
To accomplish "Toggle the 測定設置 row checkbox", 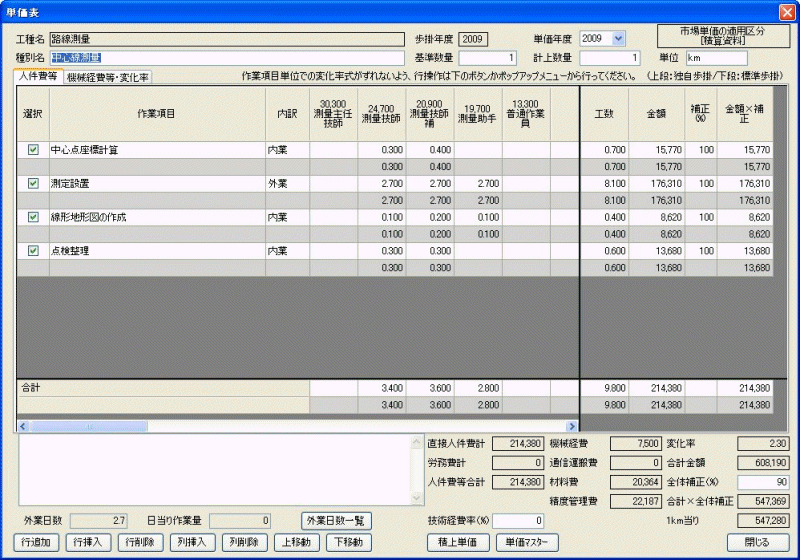I will pos(33,183).
